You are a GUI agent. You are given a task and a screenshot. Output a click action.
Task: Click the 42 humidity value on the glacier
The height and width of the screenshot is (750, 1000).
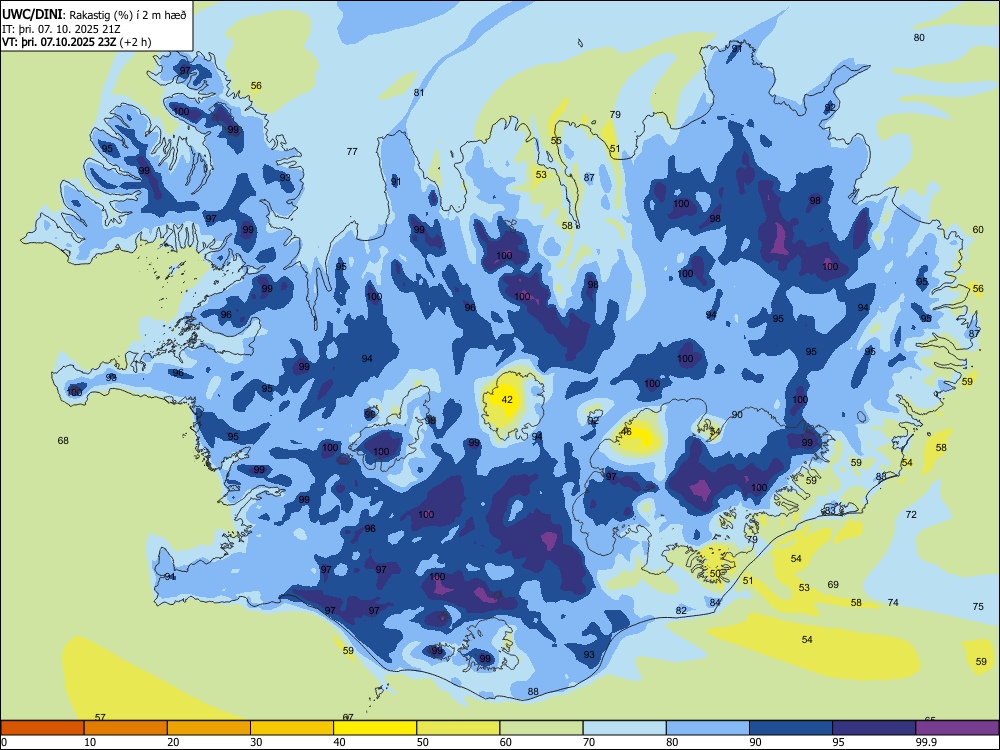(x=508, y=400)
